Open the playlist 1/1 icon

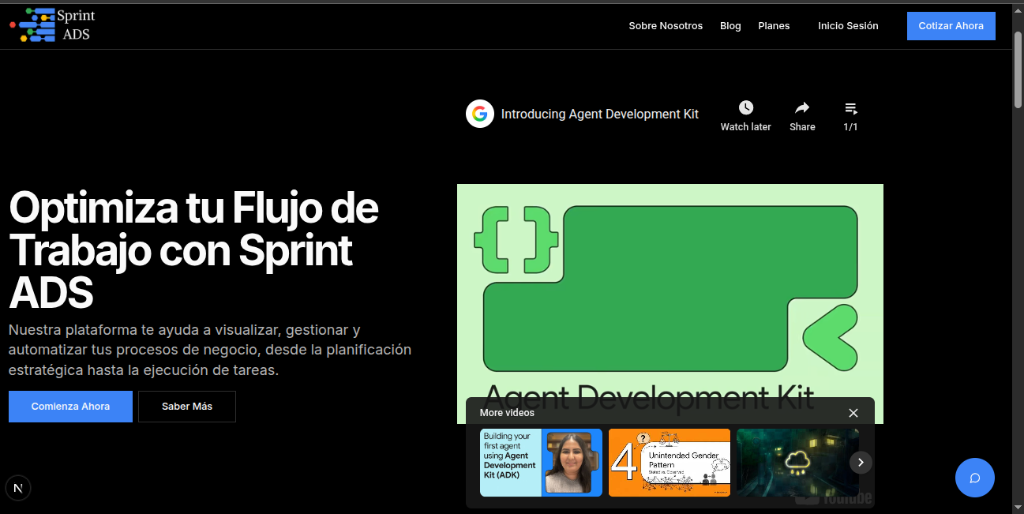tap(850, 116)
